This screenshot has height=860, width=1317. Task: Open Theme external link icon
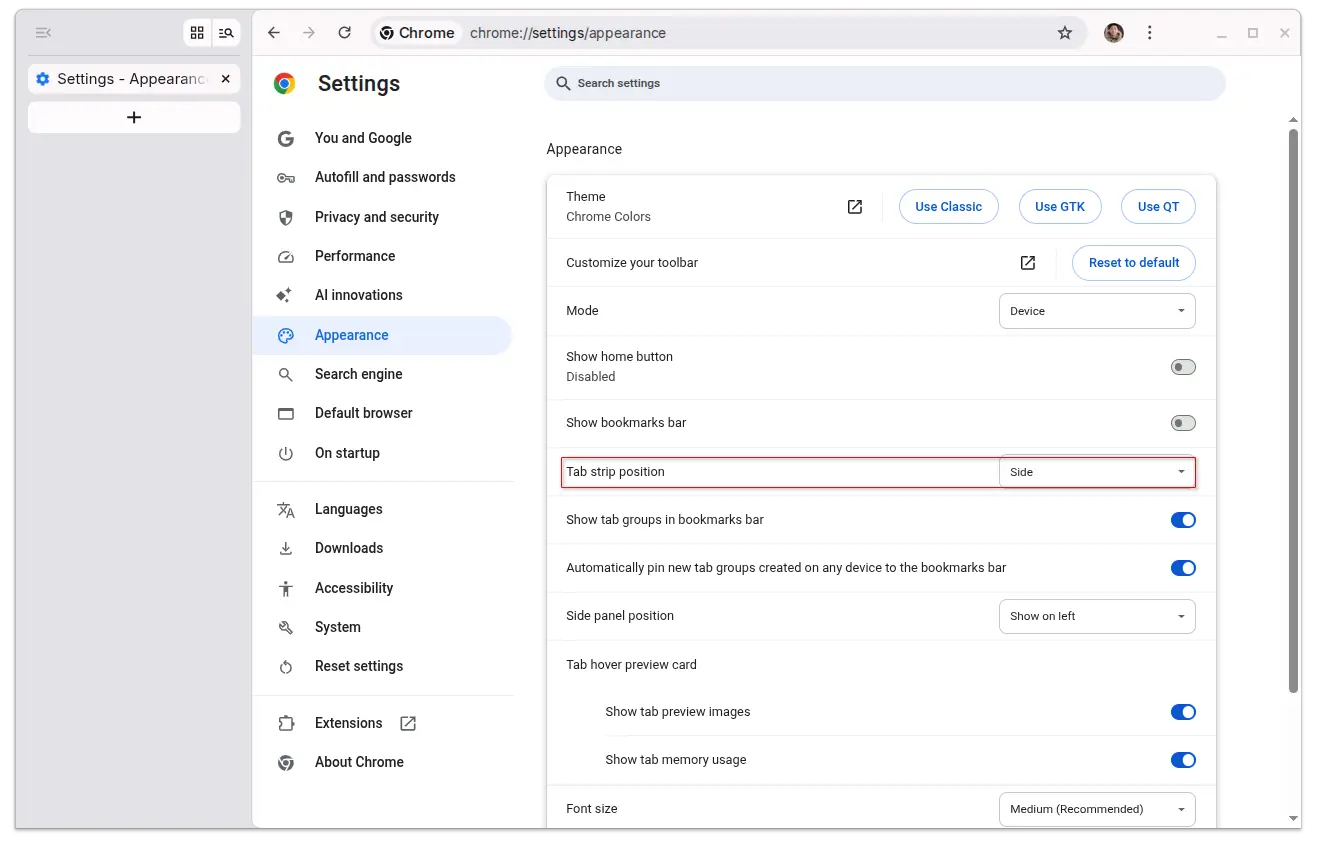[x=854, y=207]
